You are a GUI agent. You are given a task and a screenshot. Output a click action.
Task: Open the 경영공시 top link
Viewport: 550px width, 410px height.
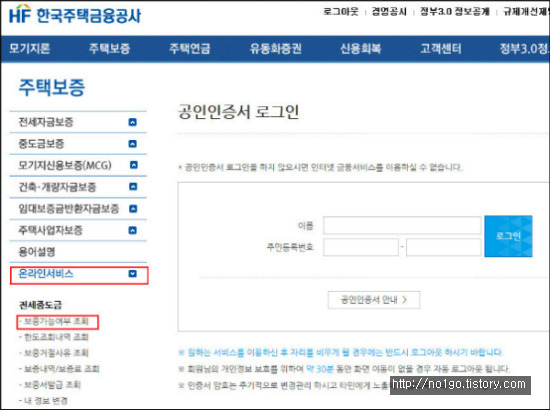point(389,12)
